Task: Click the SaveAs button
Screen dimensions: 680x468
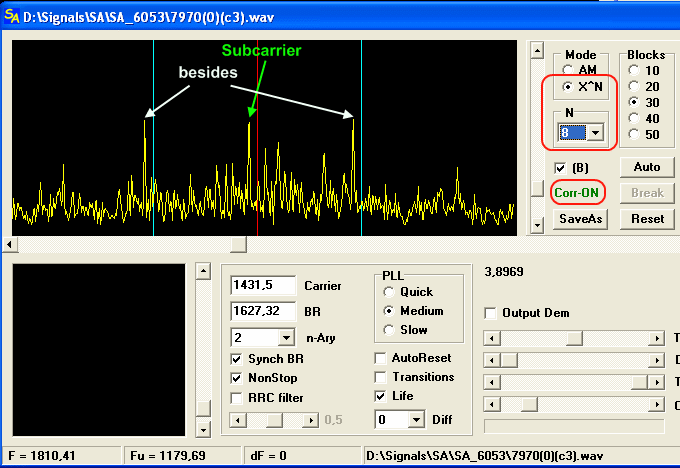Action: pyautogui.click(x=580, y=218)
